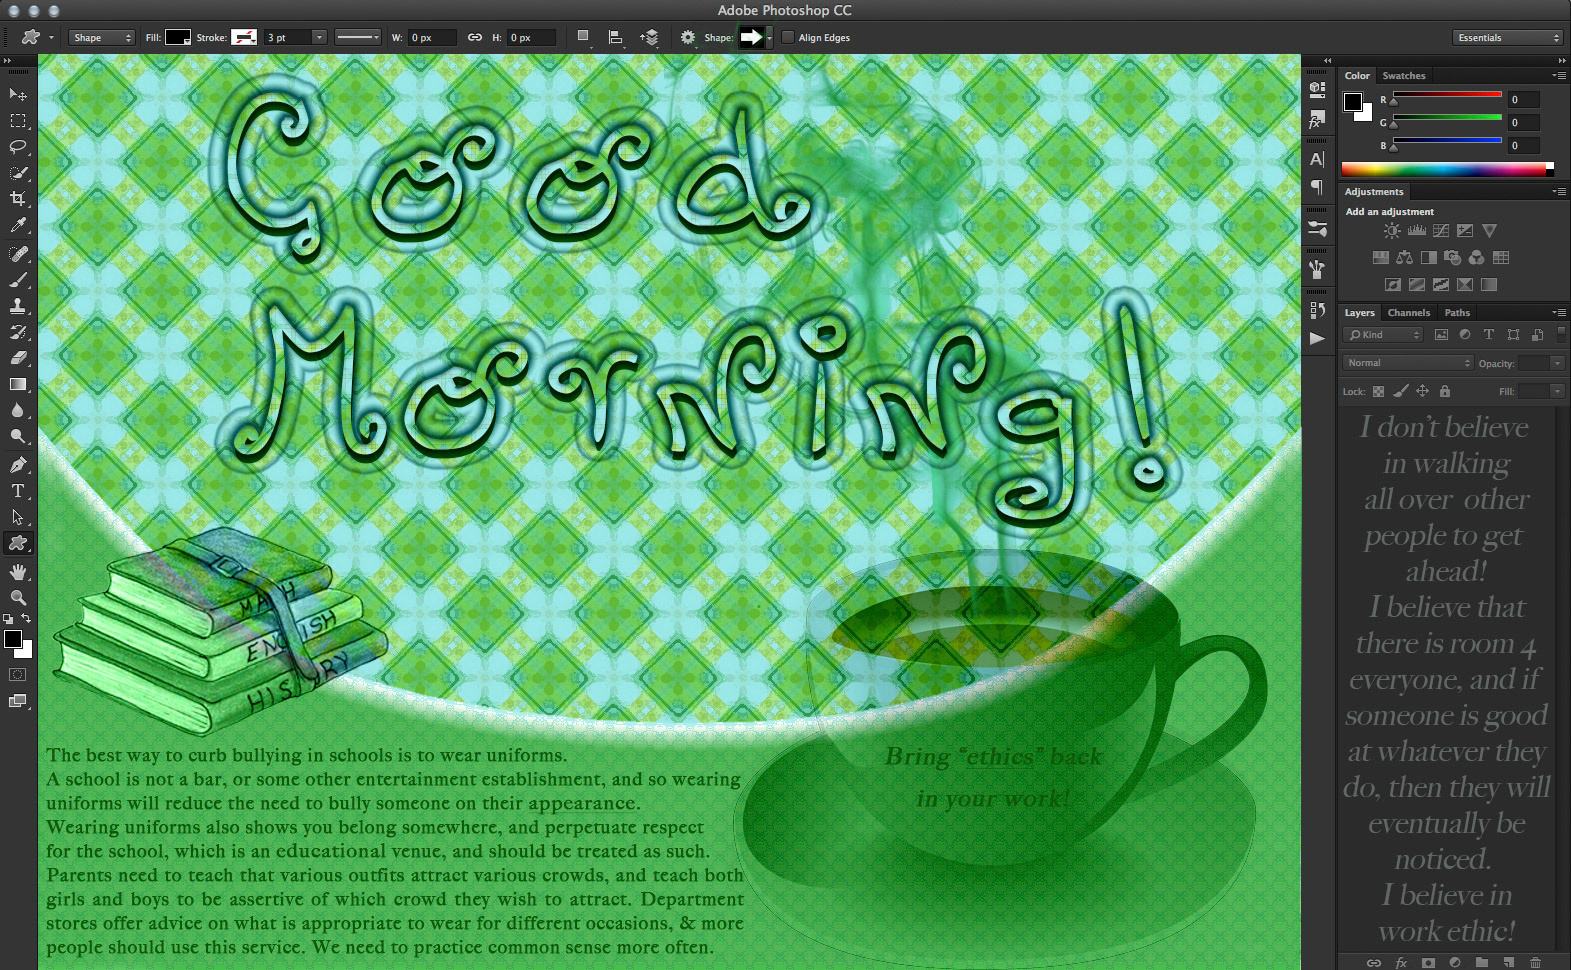Screen dimensions: 1571x970
Task: Select the Hand tool
Action: pos(18,572)
